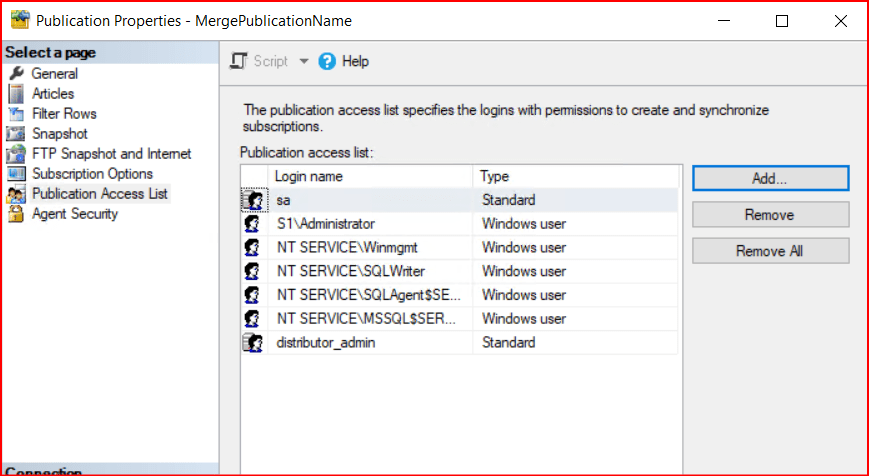The image size is (869, 476).
Task: Click the Filter Rows icon
Action: coord(15,114)
